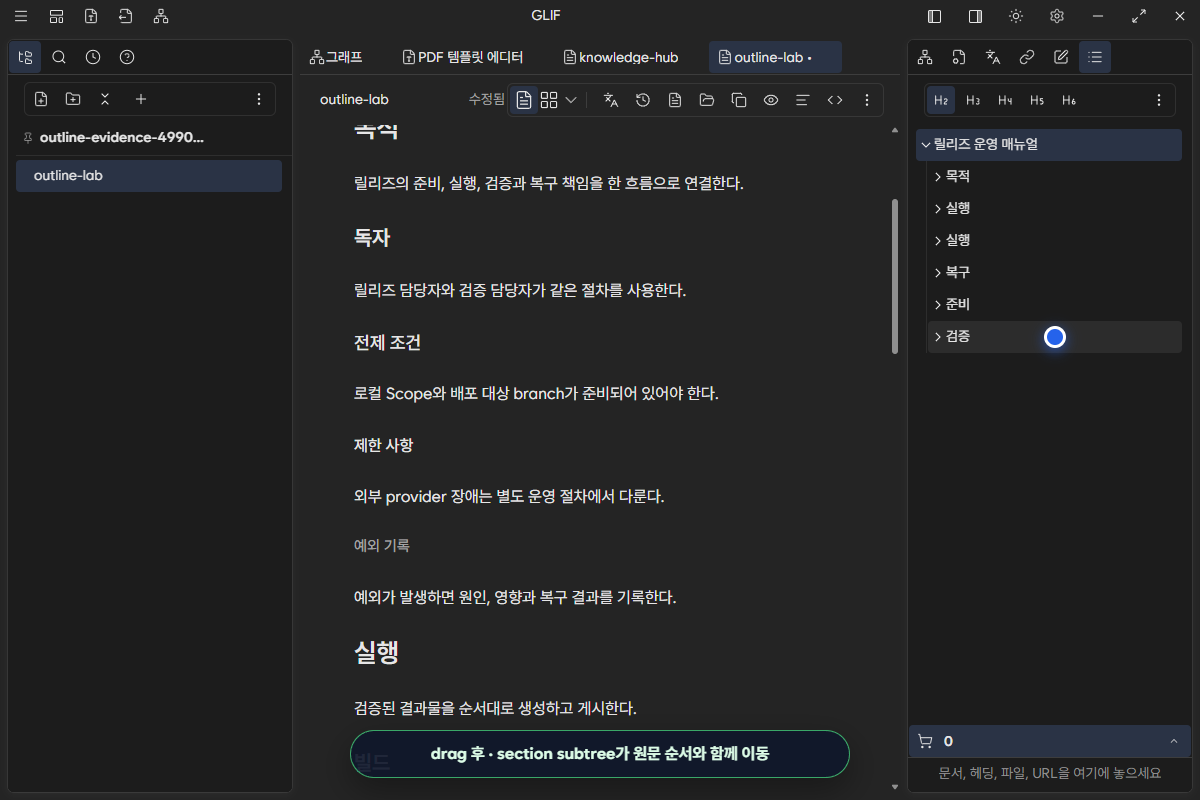
Task: Select H5 heading level filter
Action: coord(1037,100)
